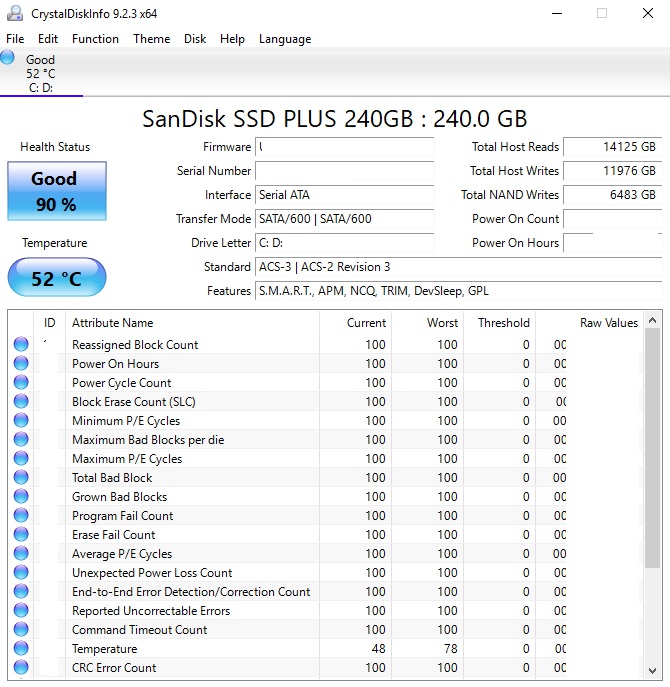Click status orb for Unexpected Power Loss Count
This screenshot has width=670, height=687.
click(x=21, y=572)
